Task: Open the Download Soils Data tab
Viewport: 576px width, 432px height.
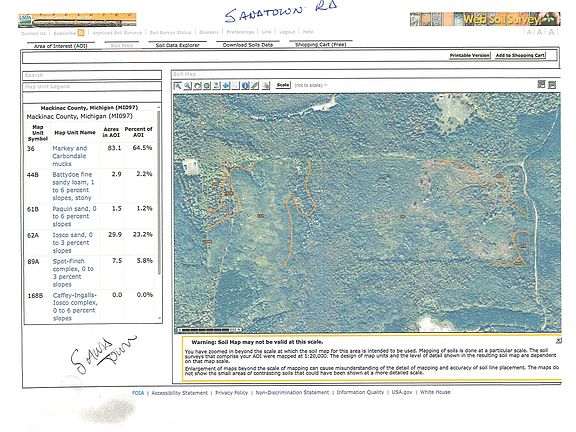Action: tap(248, 44)
